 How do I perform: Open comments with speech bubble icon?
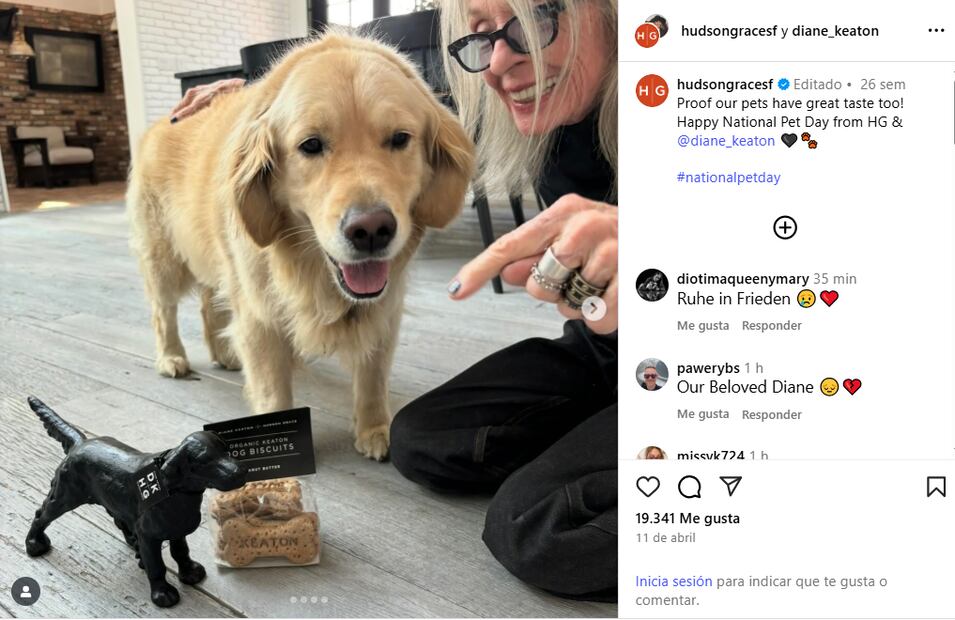pos(689,487)
